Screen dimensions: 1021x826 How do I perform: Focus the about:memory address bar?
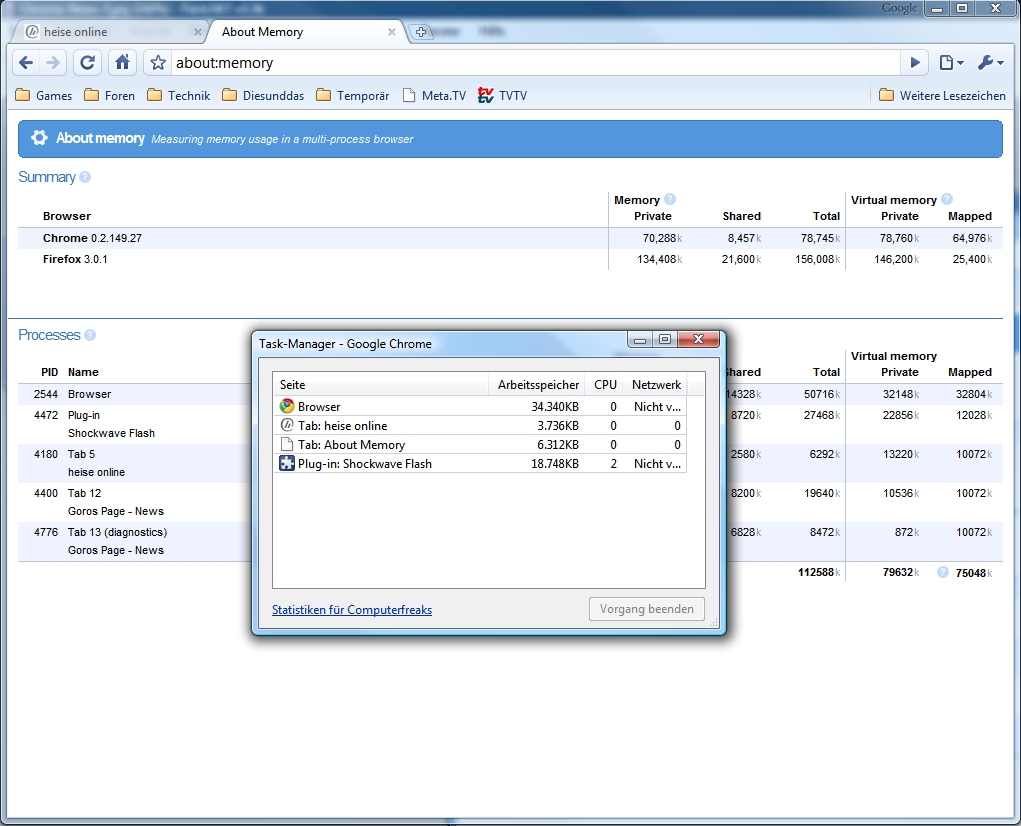(x=534, y=62)
